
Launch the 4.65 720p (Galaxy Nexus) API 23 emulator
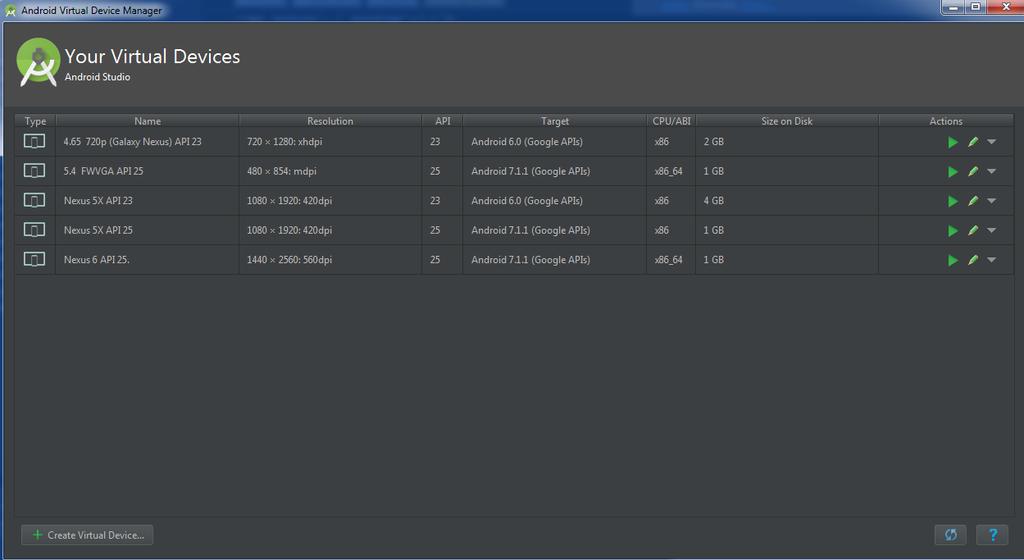click(953, 142)
